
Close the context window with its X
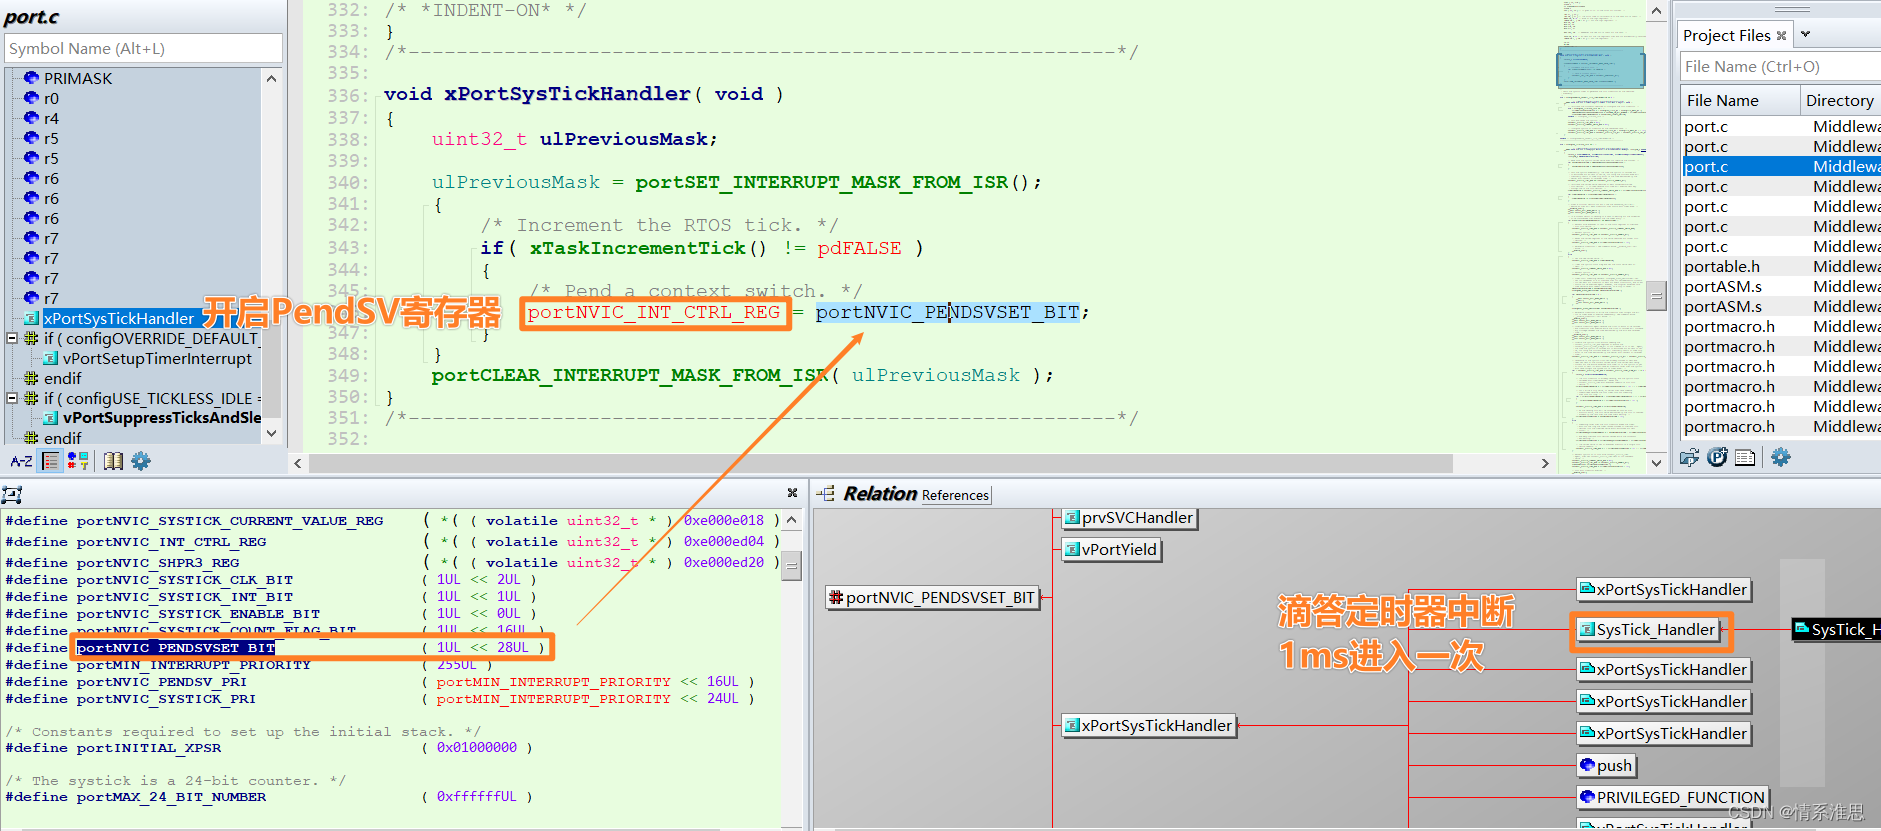tap(792, 493)
